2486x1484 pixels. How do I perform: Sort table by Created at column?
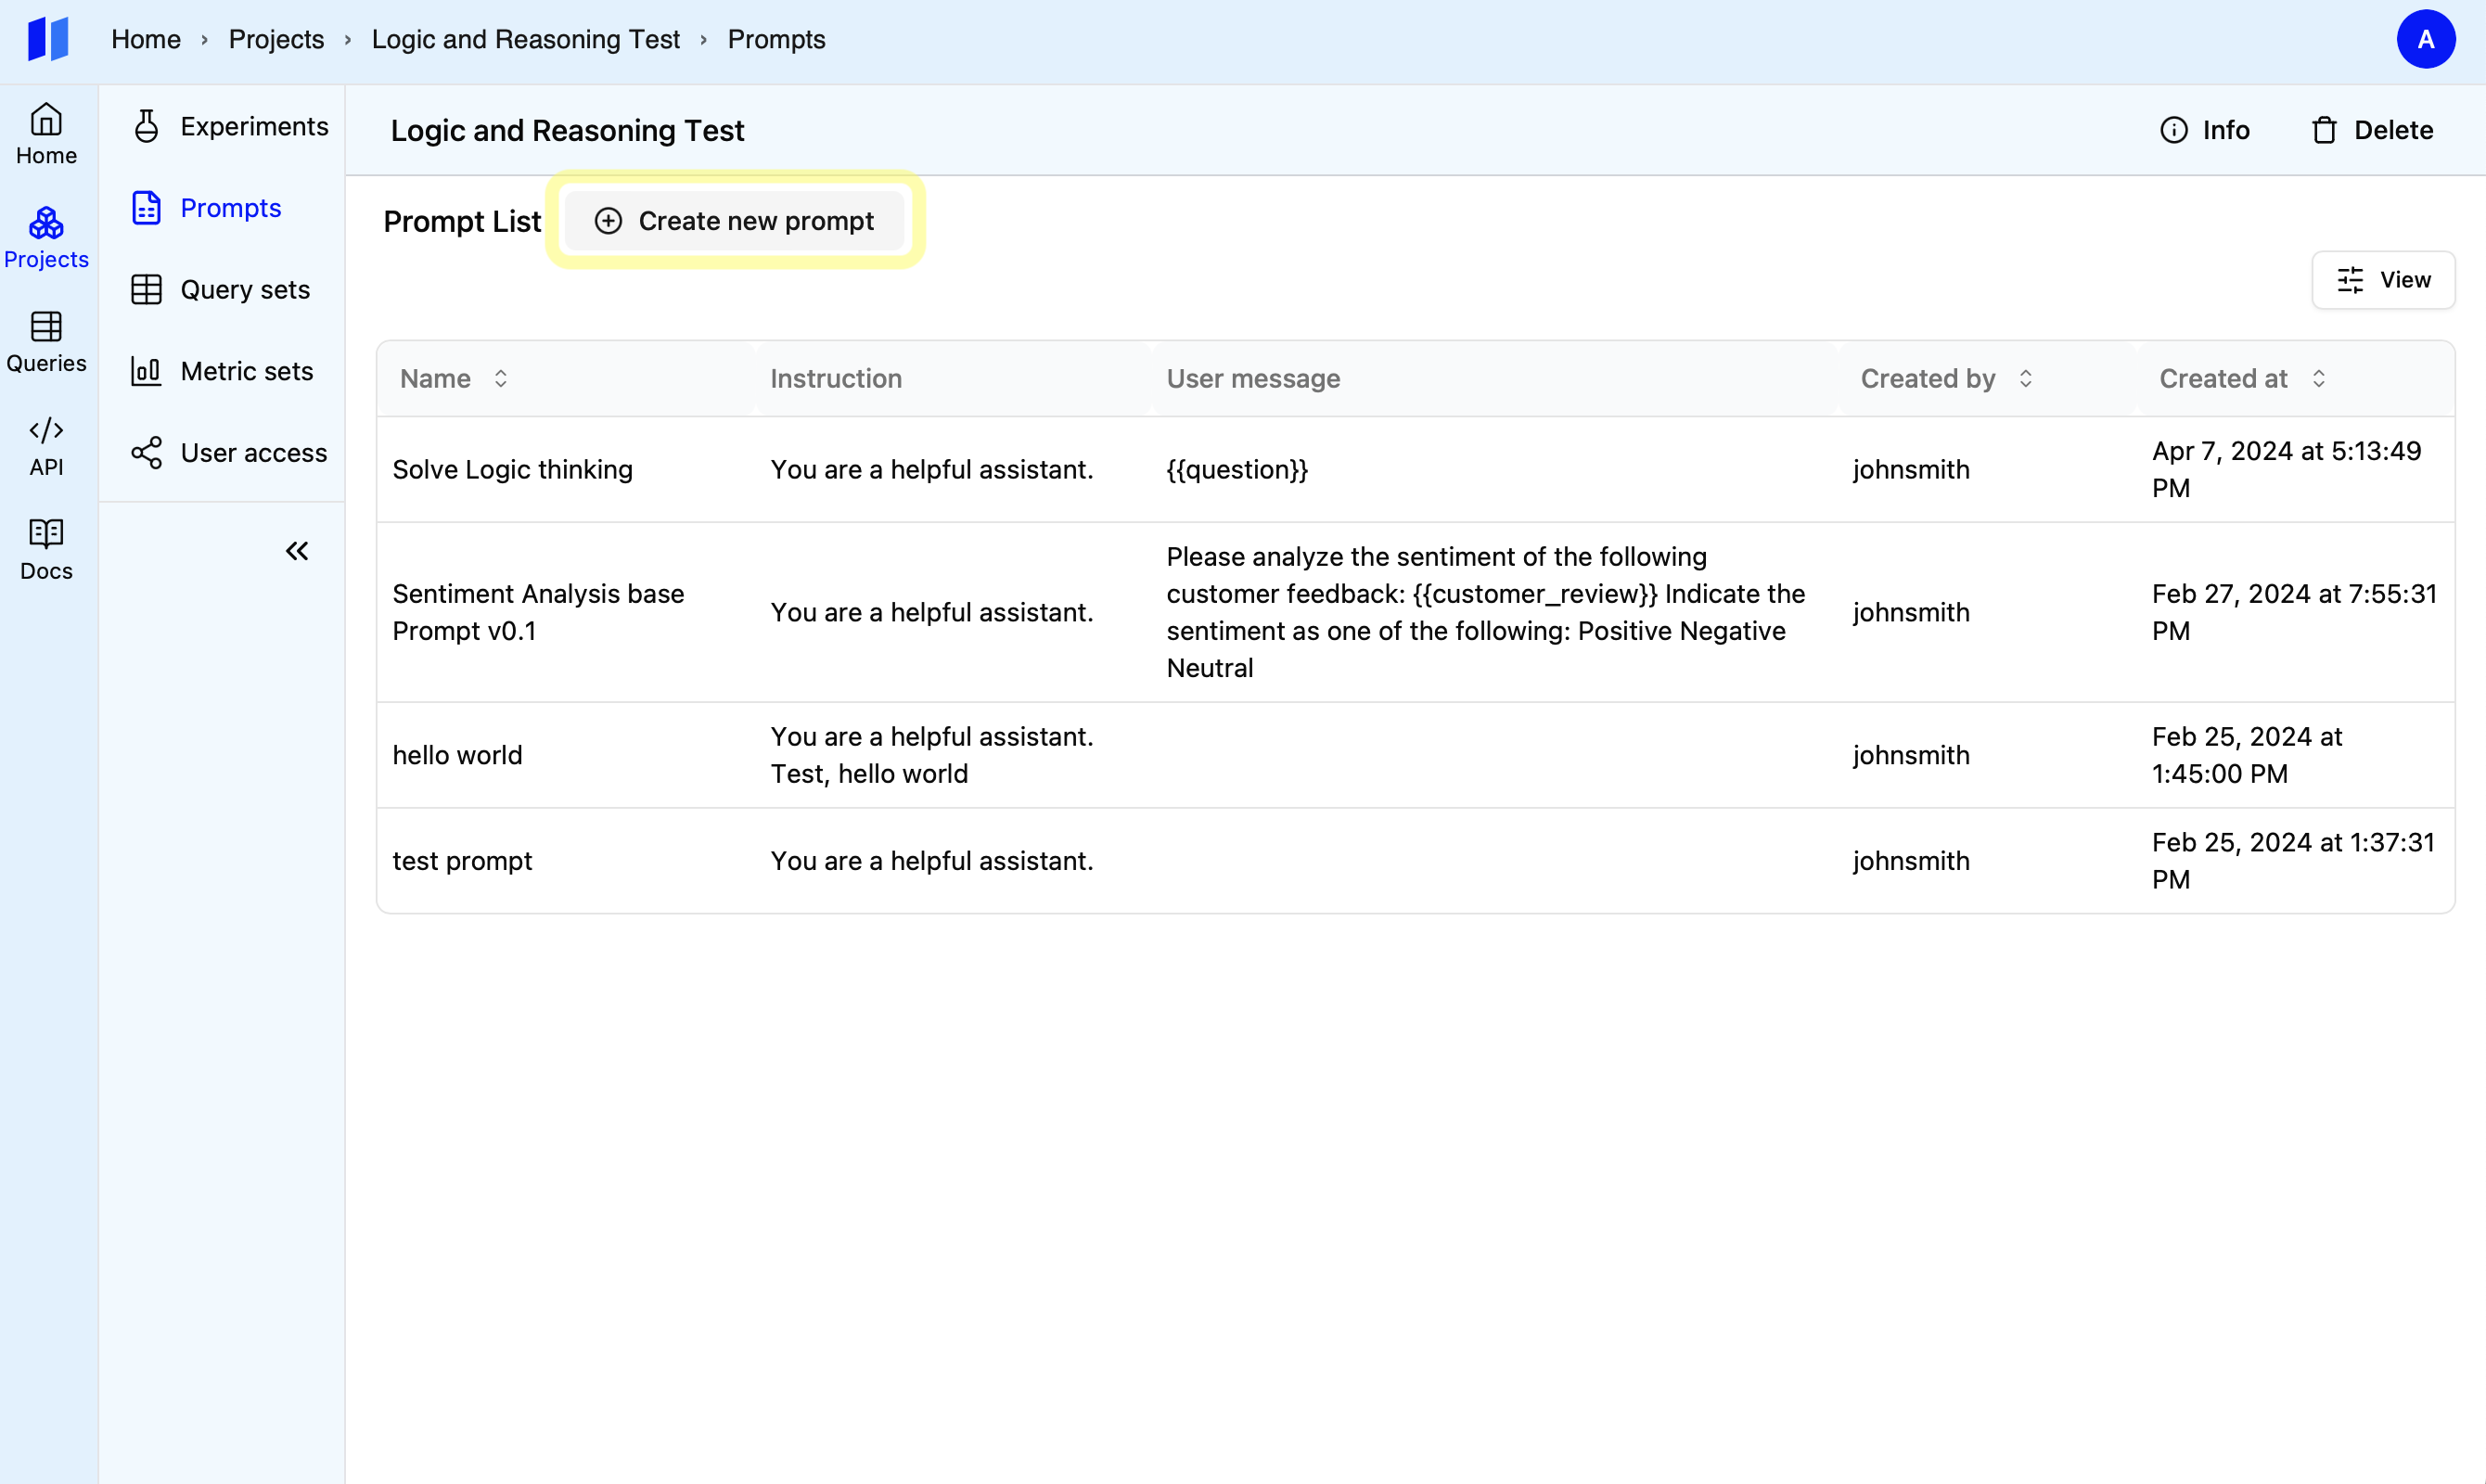pos(2318,379)
